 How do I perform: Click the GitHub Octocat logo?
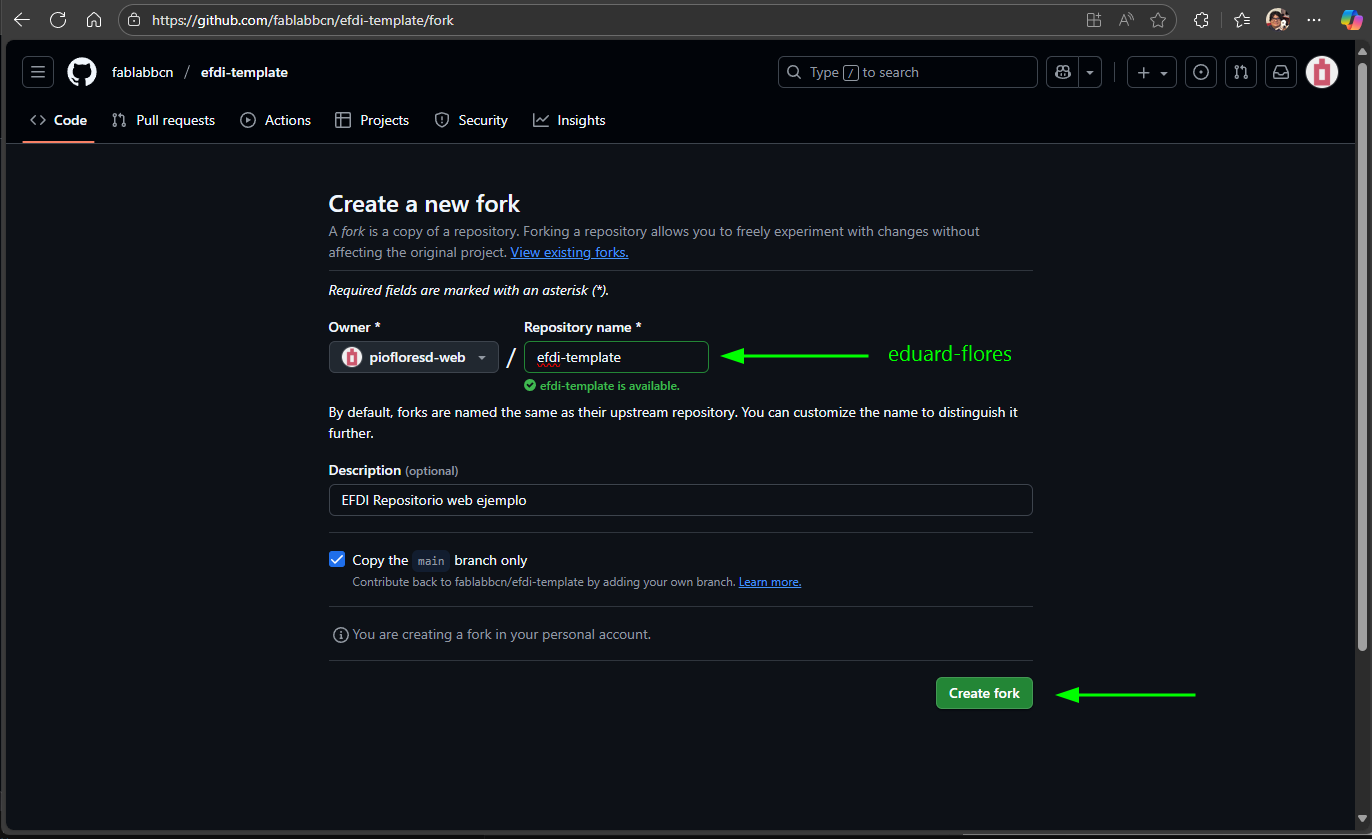point(81,72)
